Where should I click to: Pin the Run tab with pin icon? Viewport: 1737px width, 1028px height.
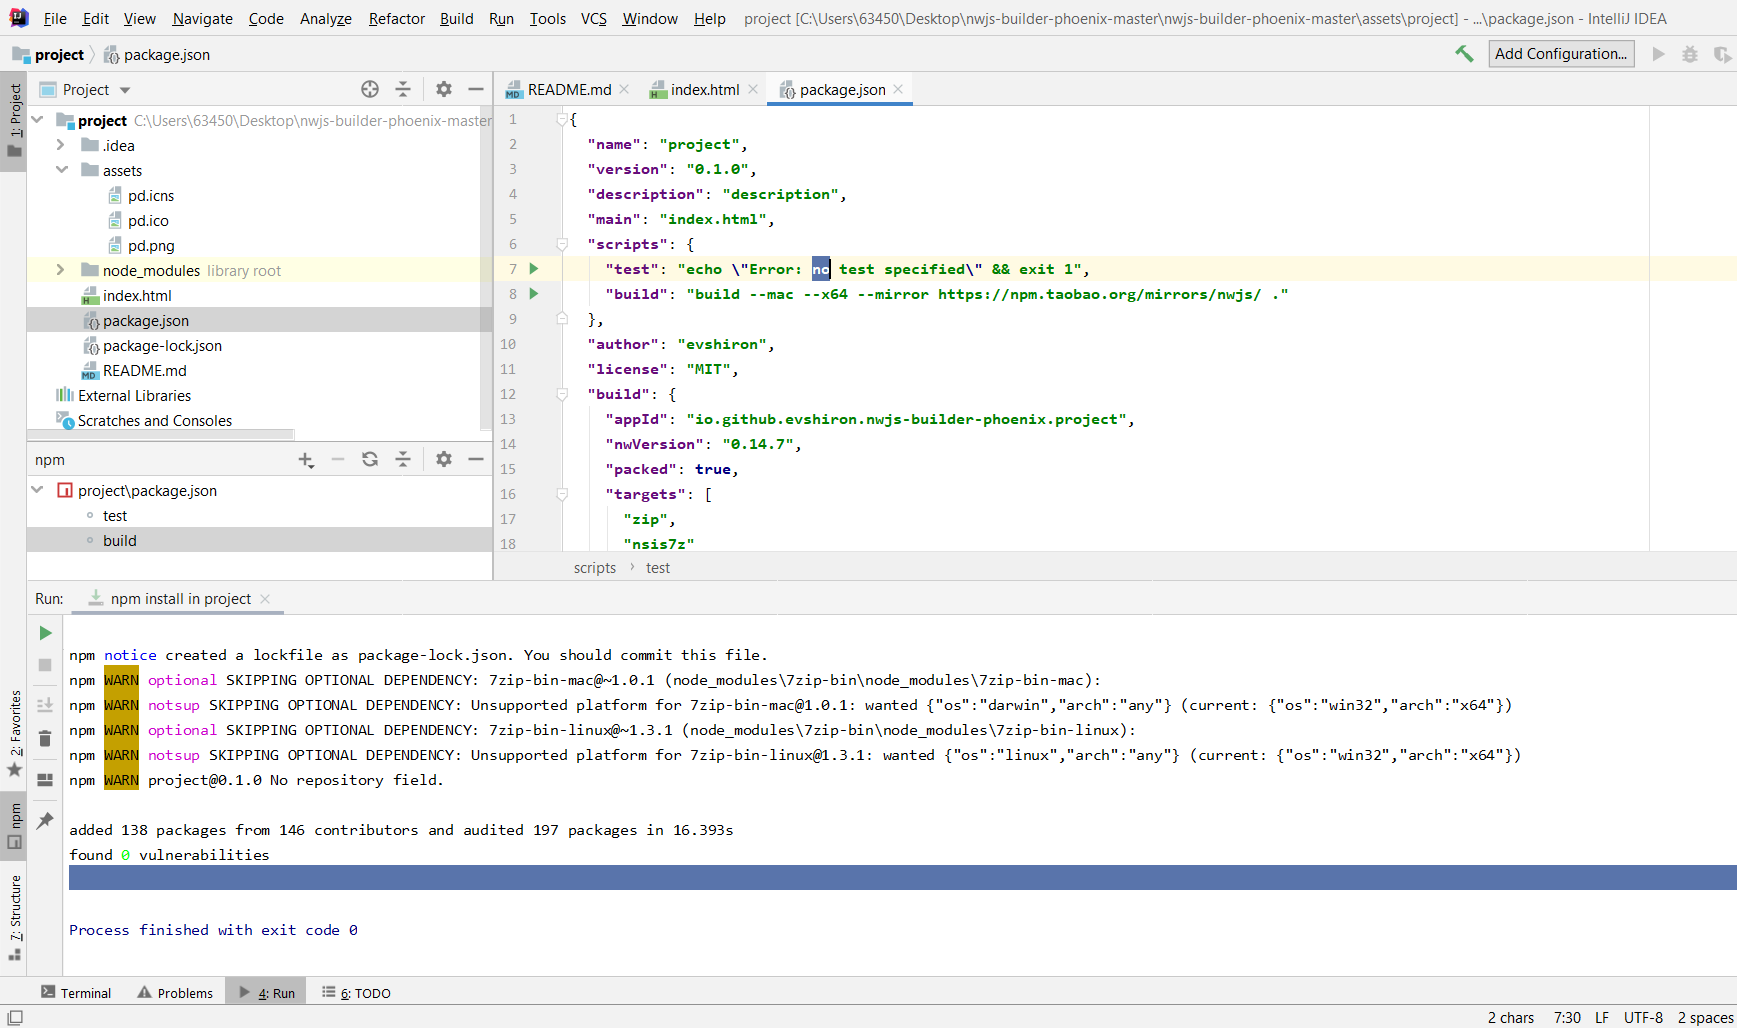(45, 820)
